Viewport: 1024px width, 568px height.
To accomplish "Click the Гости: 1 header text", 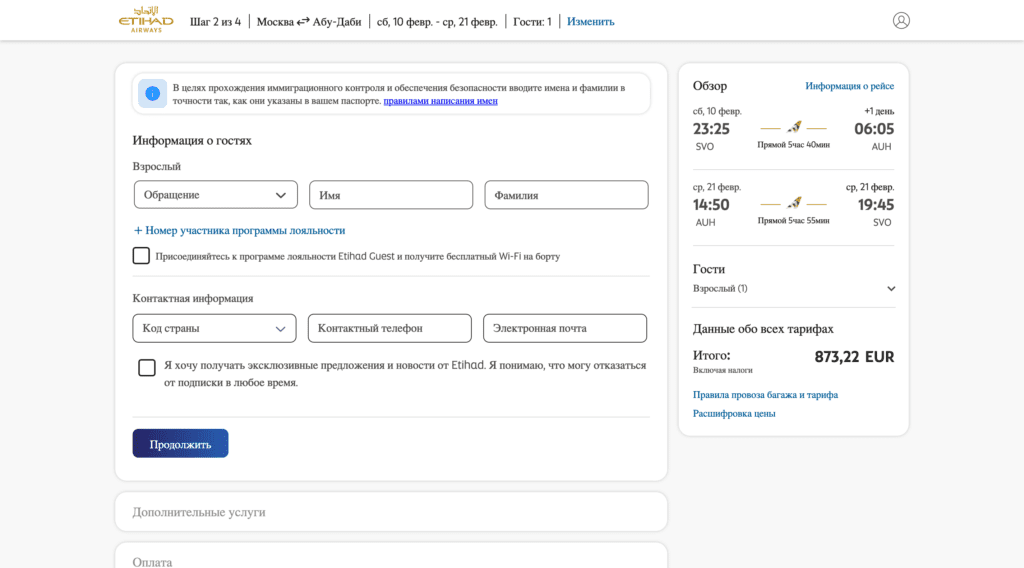I will [532, 22].
